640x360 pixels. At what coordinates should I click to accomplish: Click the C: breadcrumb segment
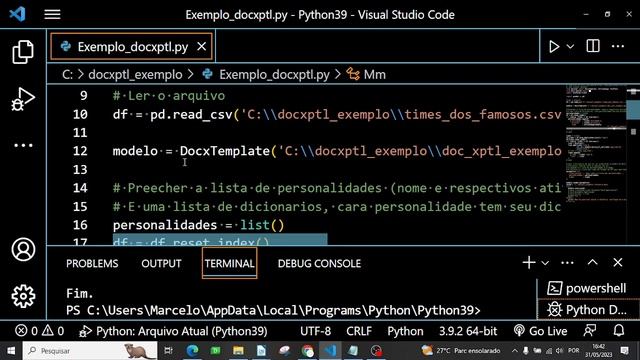[x=68, y=75]
